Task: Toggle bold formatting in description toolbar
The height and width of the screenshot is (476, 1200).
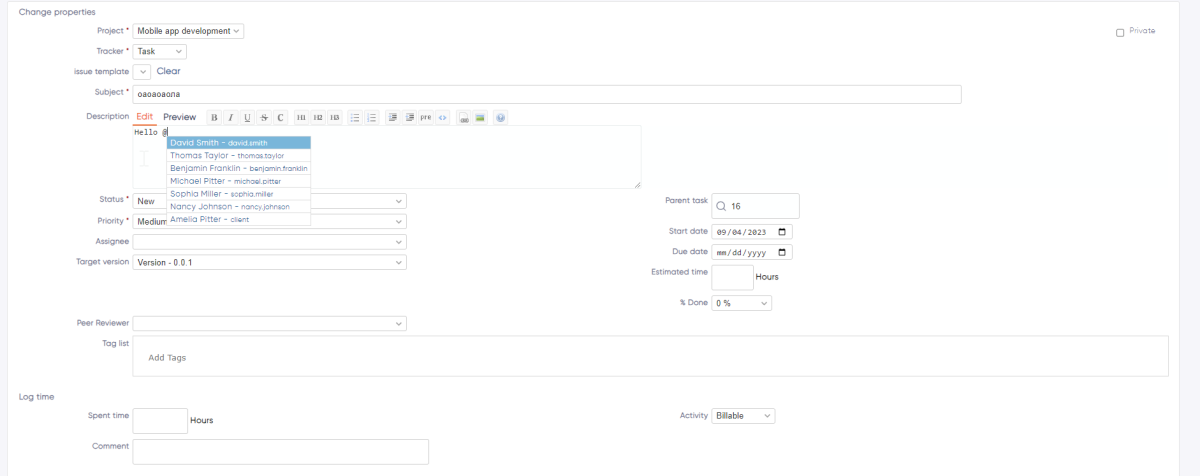Action: tap(214, 118)
